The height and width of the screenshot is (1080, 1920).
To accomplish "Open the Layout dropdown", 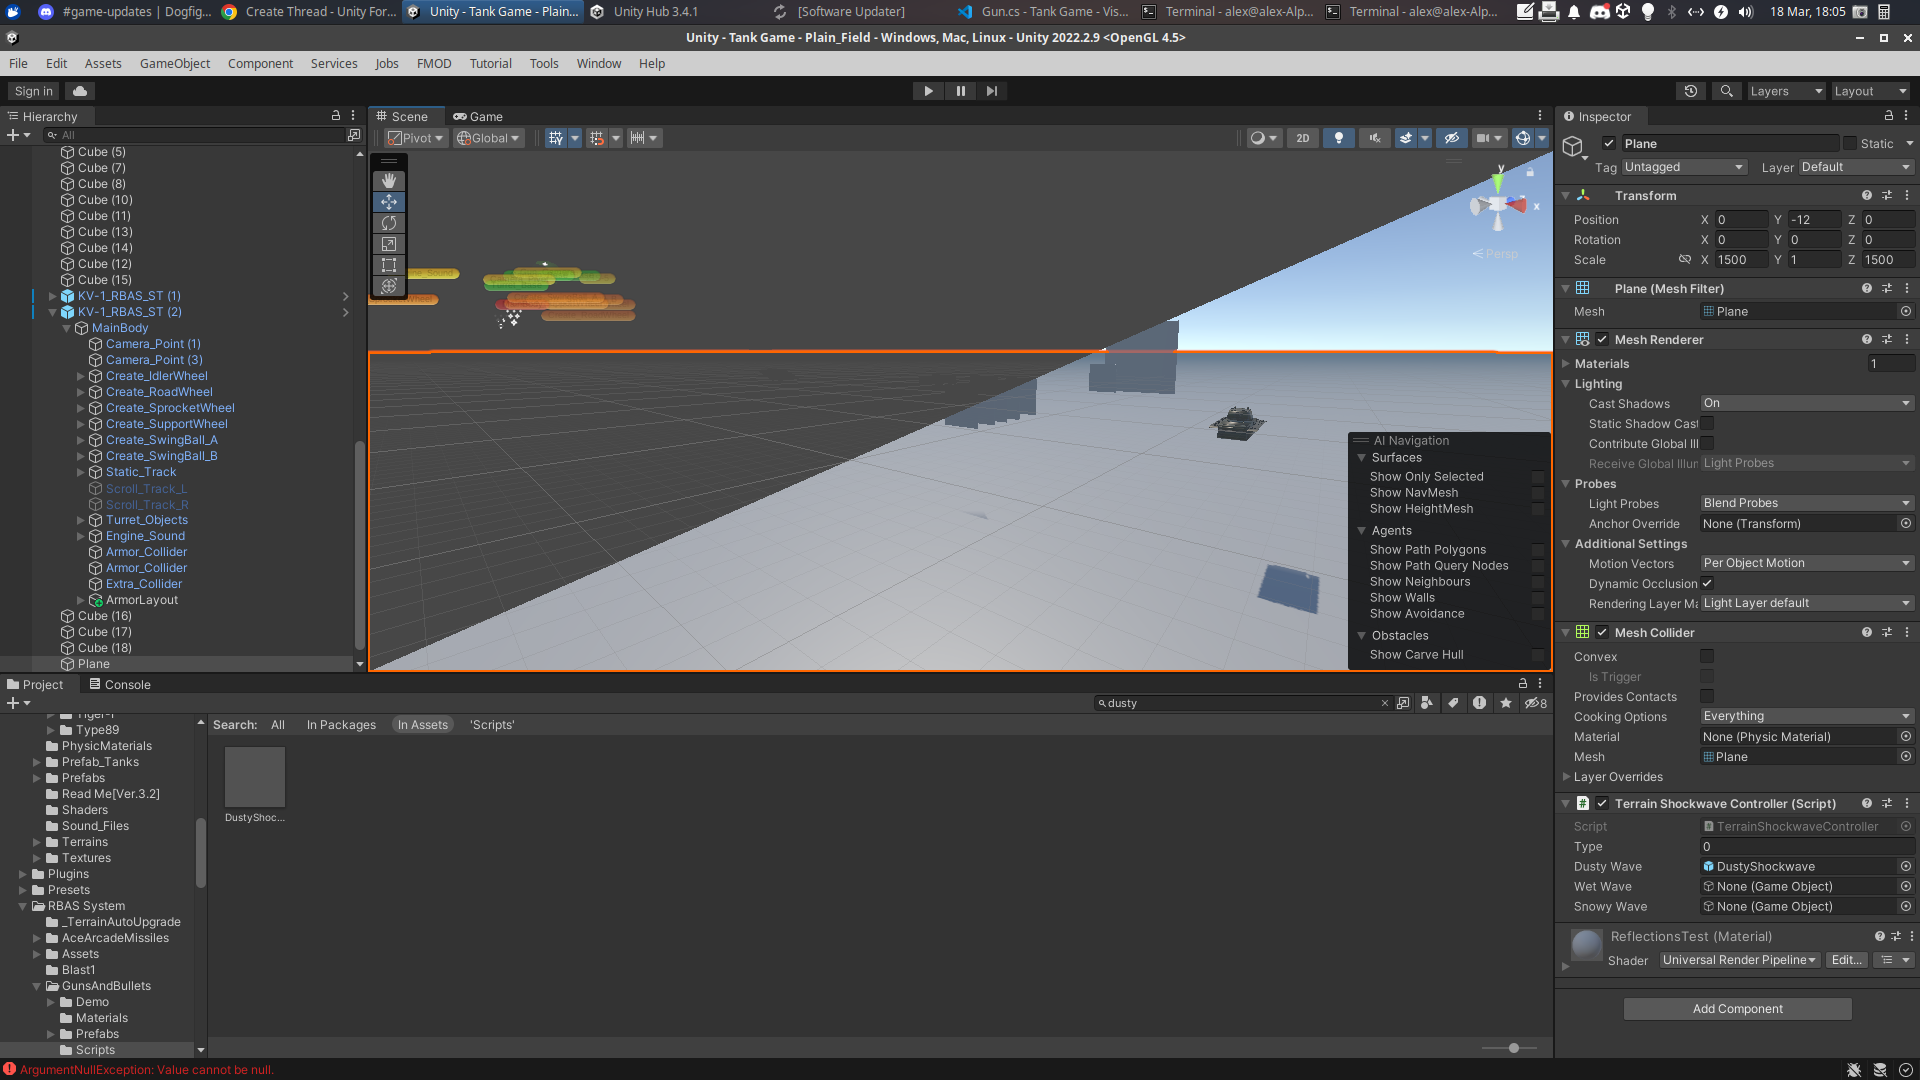I will [x=1870, y=91].
